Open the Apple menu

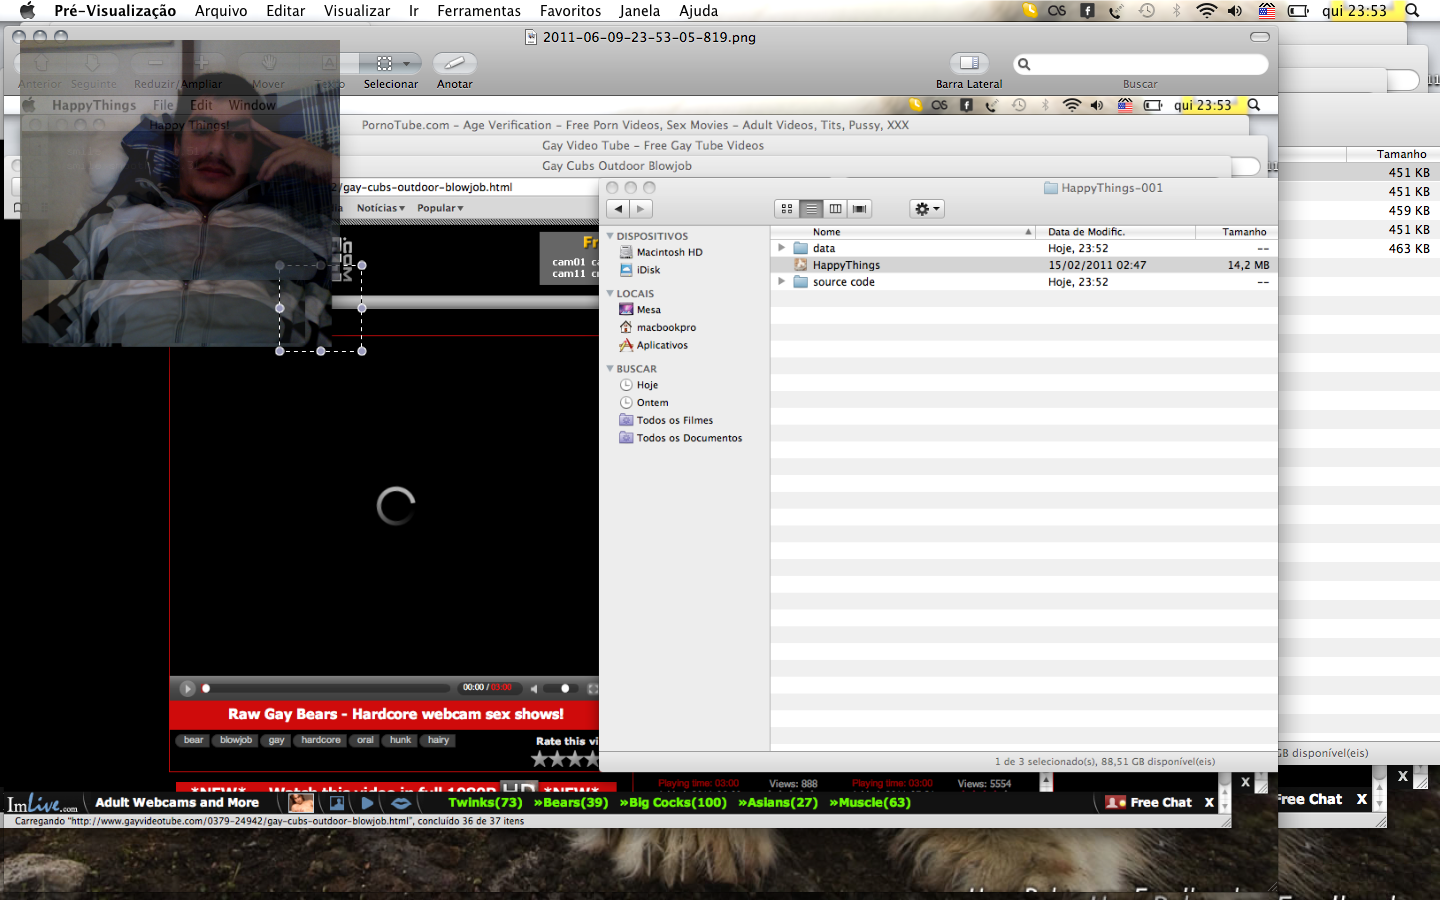pos(27,11)
